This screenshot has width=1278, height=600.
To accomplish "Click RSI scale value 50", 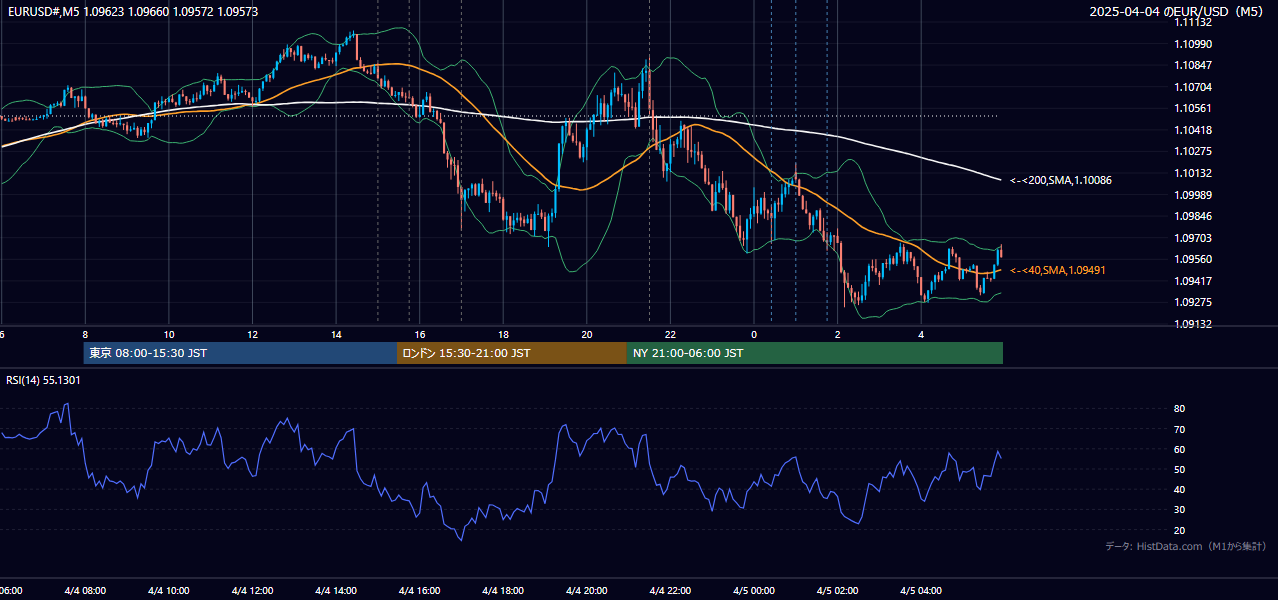I will coord(1180,470).
